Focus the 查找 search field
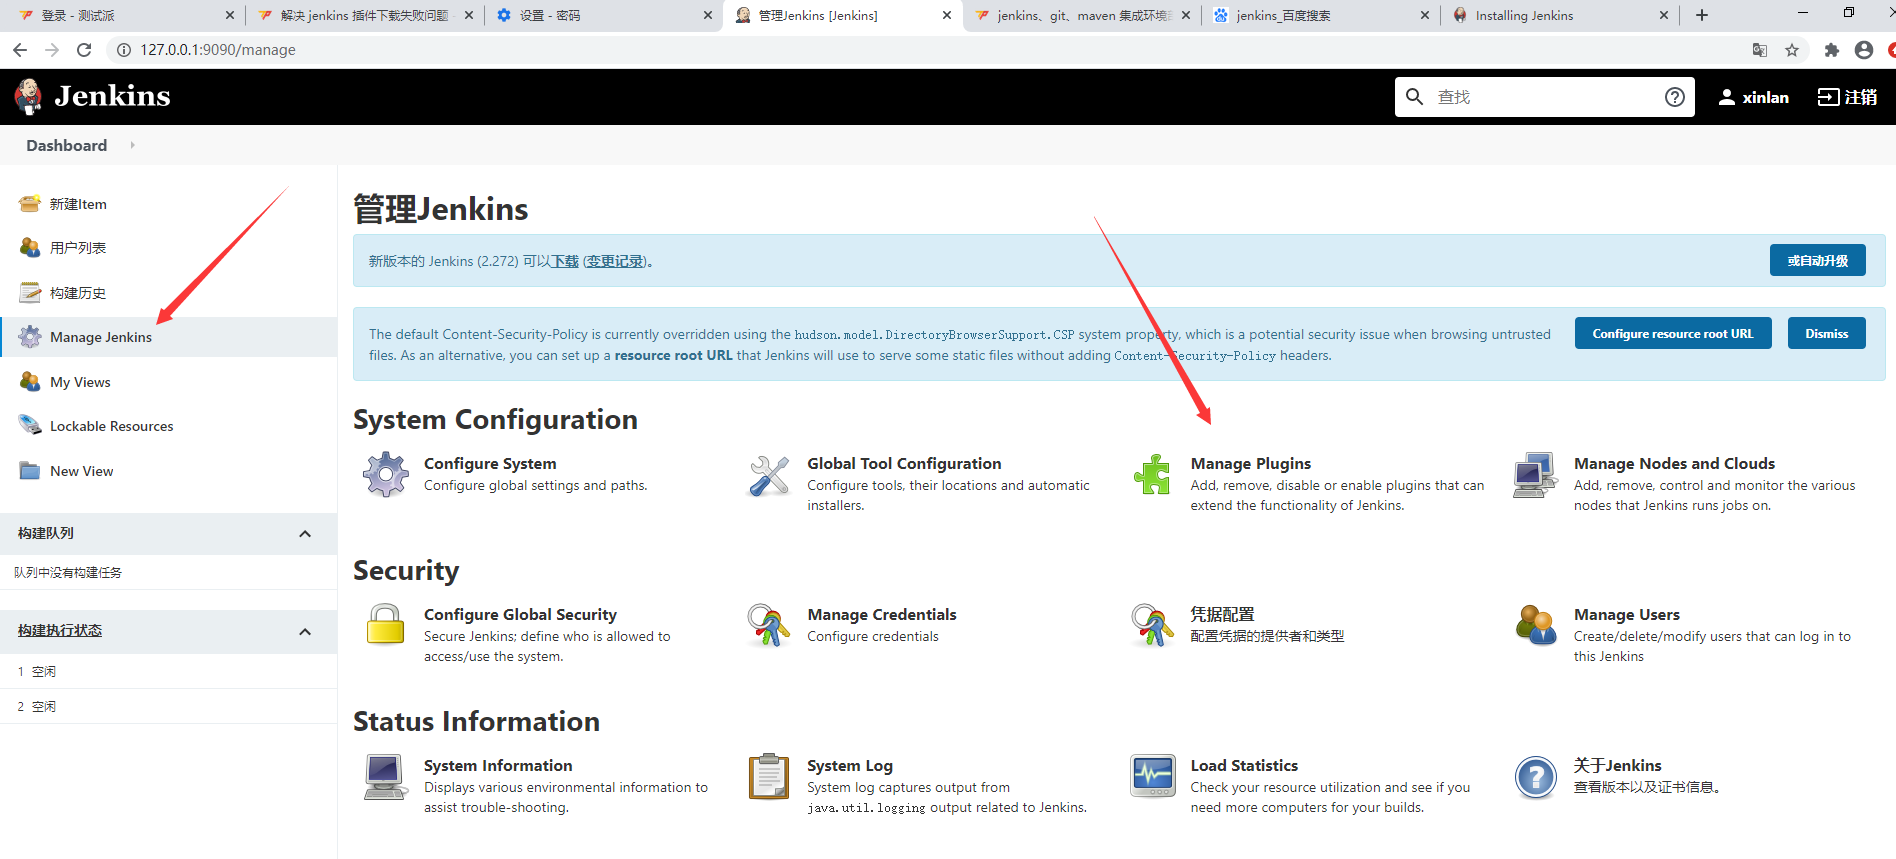 tap(1540, 97)
